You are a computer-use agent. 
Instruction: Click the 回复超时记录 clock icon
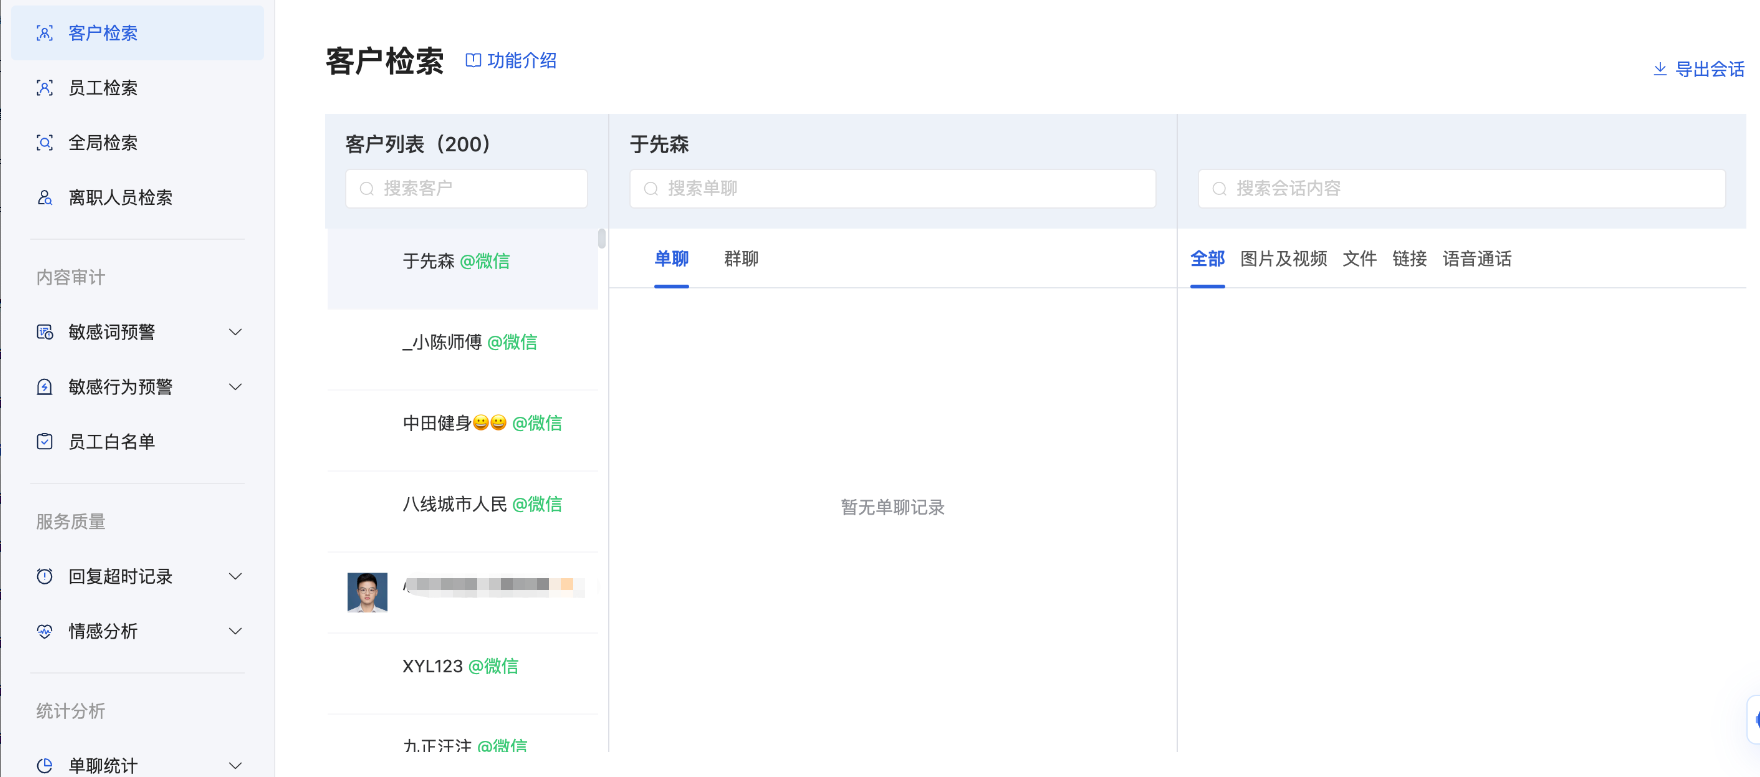click(x=45, y=577)
